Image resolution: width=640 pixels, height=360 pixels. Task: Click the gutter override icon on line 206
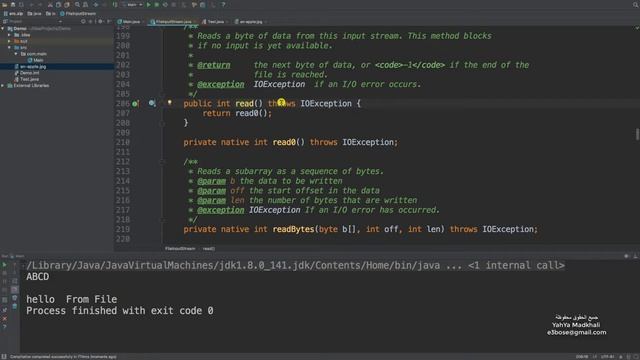tap(135, 104)
